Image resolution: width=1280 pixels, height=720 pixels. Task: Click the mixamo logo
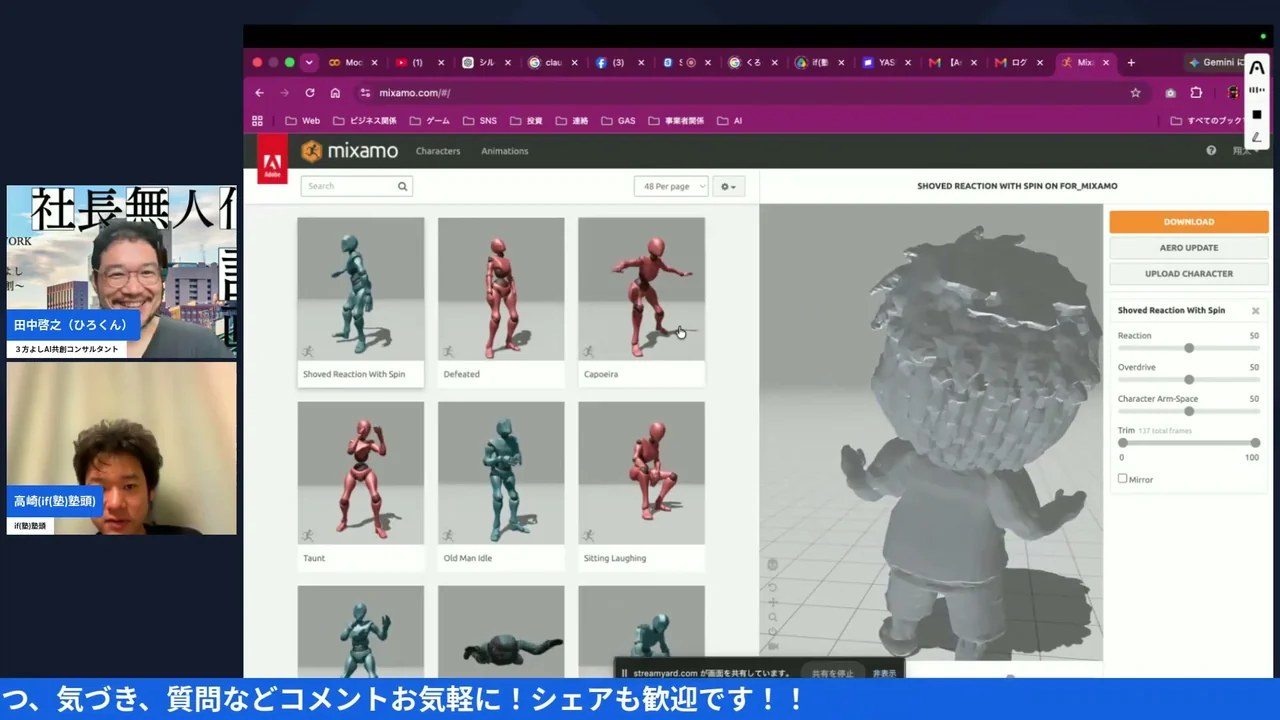pos(350,151)
